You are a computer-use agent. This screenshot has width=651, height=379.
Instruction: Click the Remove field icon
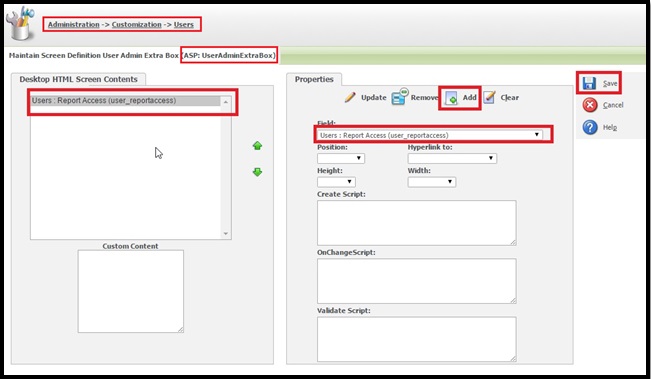(399, 96)
